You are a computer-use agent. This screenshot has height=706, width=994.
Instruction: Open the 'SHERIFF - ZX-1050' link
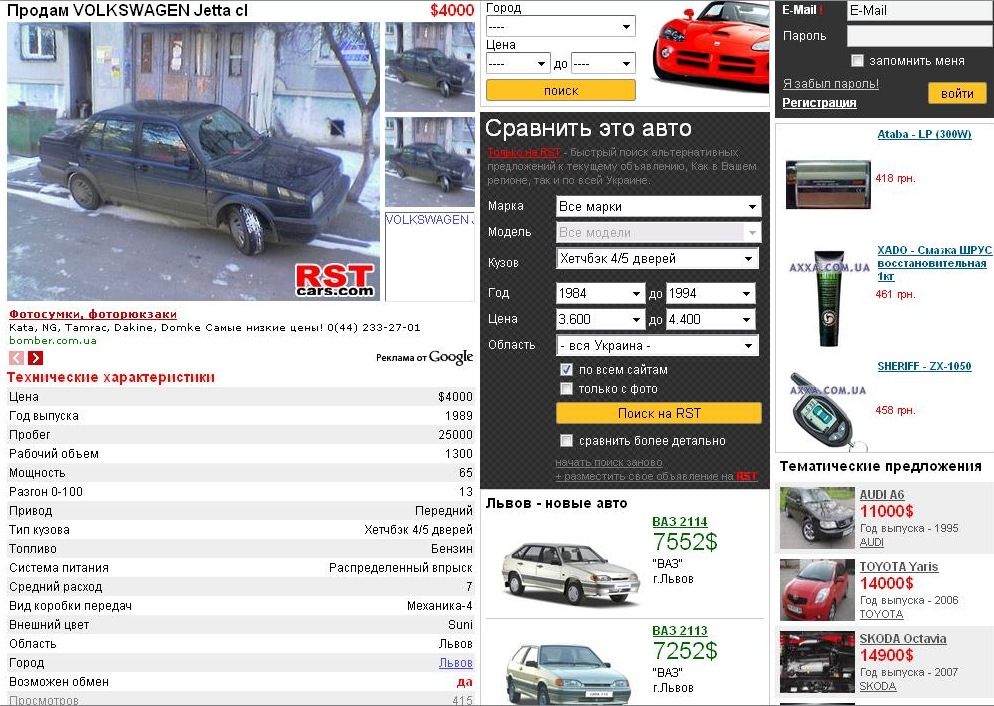click(924, 366)
